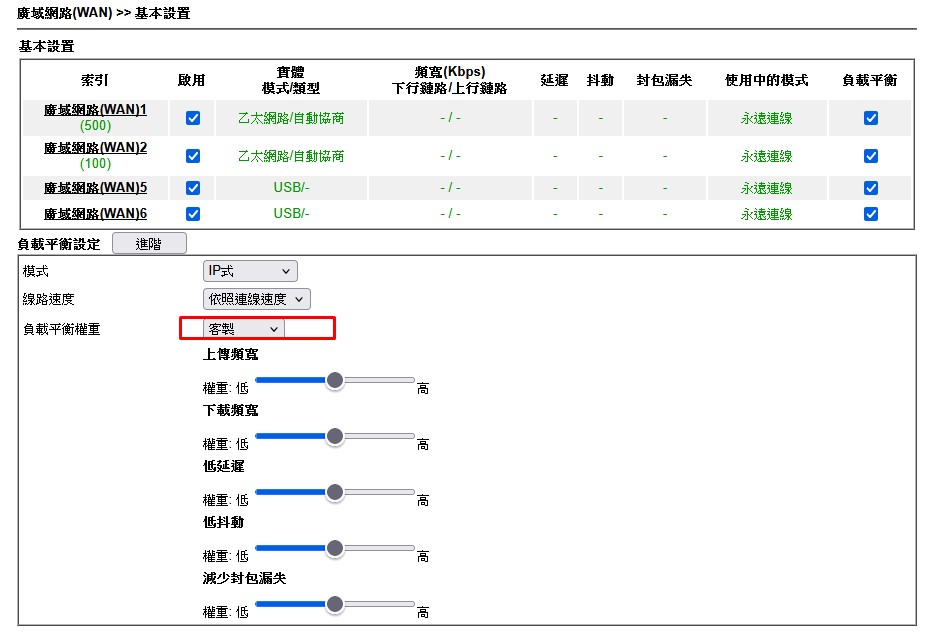Disable 負載平衡 checkbox for WAN5 row
The image size is (933, 633).
click(870, 188)
